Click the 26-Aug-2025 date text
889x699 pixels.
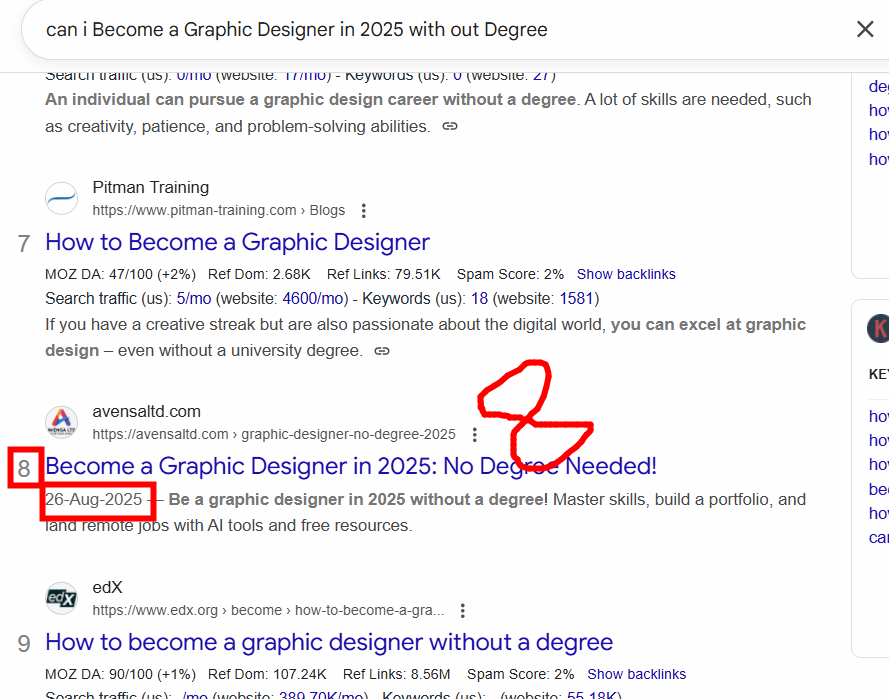(x=94, y=499)
